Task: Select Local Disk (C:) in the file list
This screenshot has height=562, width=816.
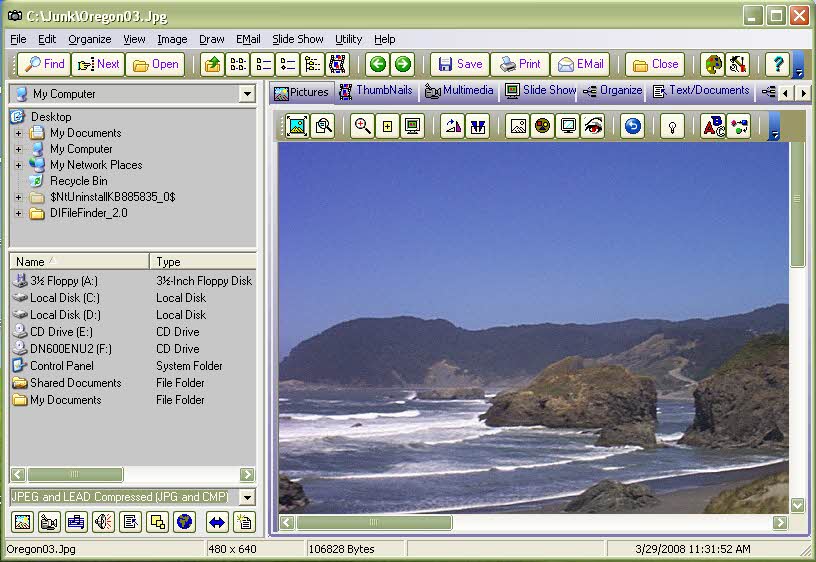Action: pos(65,298)
